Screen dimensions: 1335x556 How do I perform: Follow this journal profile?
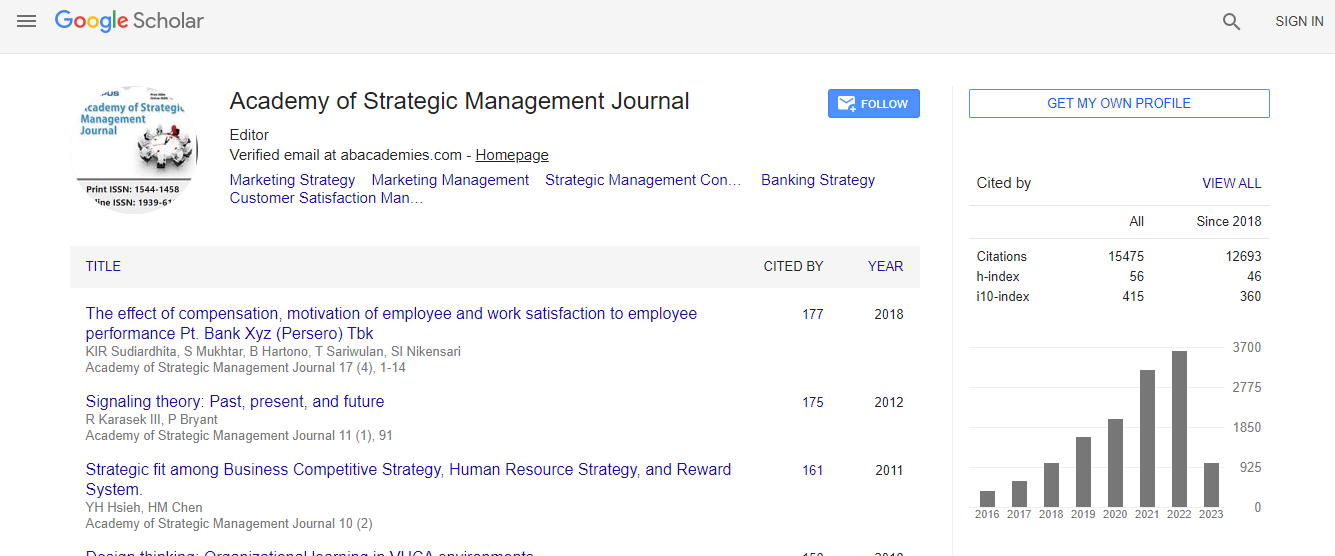874,104
